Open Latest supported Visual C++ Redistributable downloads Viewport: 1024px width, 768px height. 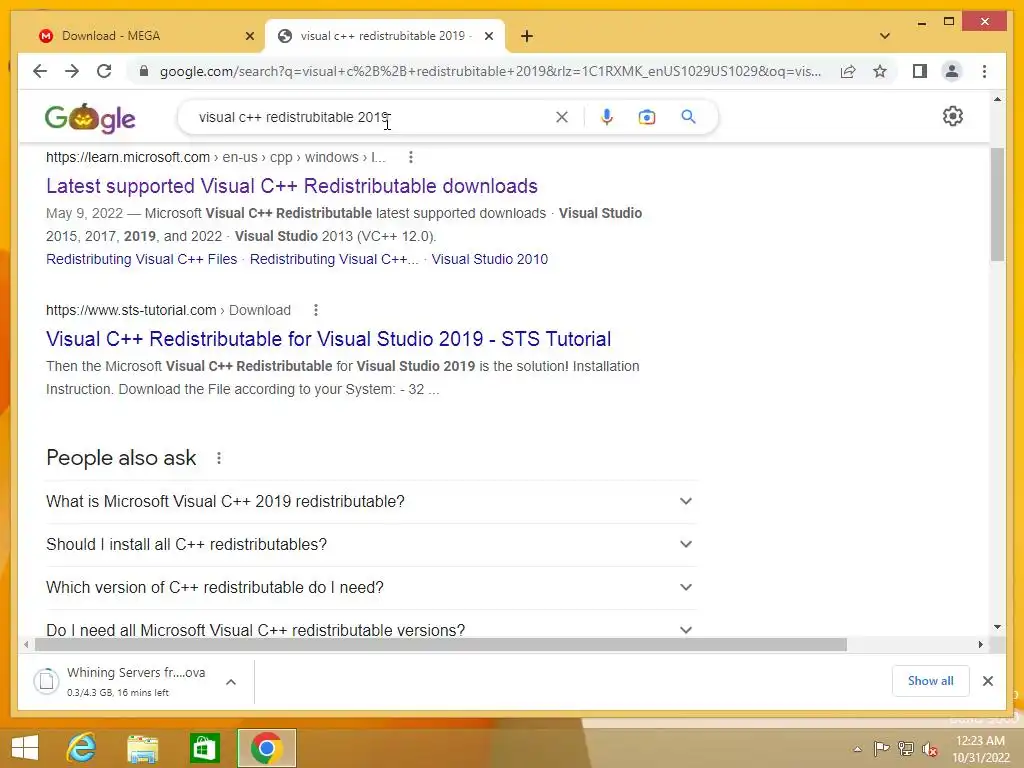coord(291,186)
